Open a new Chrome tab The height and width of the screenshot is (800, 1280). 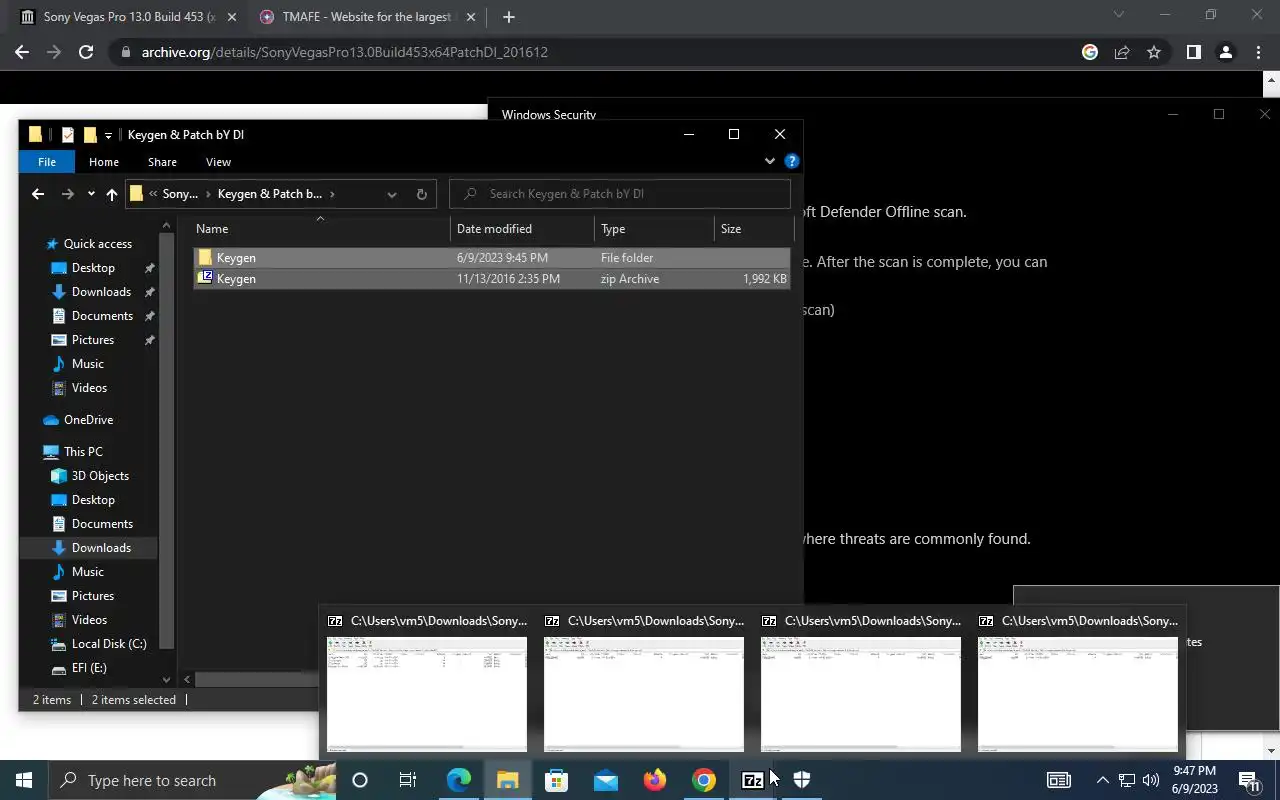coord(509,17)
